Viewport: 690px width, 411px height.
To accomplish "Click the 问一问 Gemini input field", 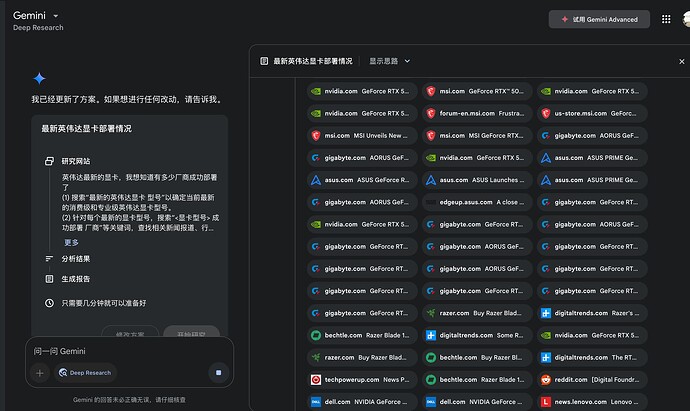I will [x=129, y=351].
